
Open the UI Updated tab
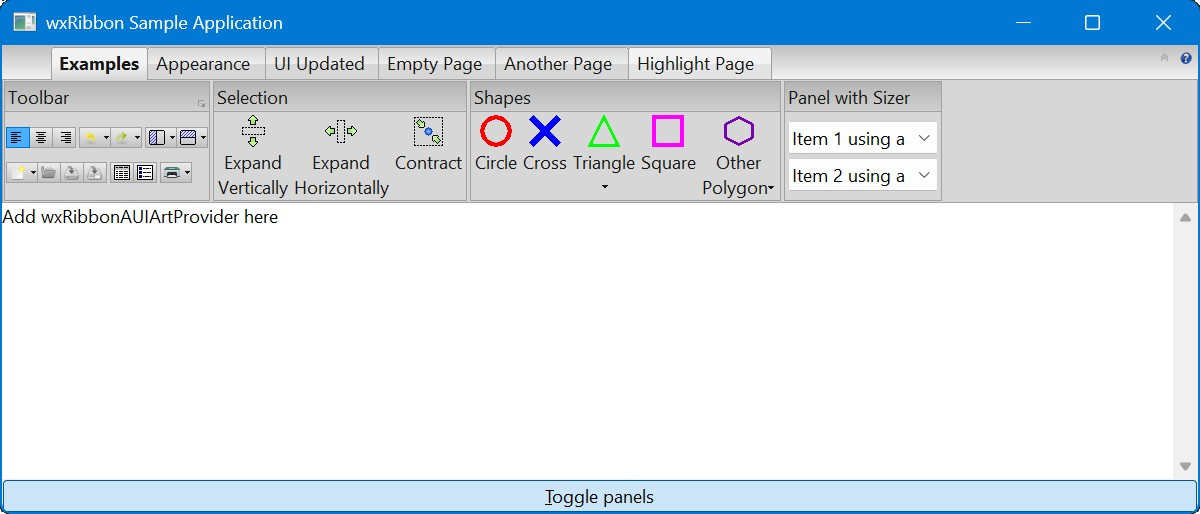point(319,64)
